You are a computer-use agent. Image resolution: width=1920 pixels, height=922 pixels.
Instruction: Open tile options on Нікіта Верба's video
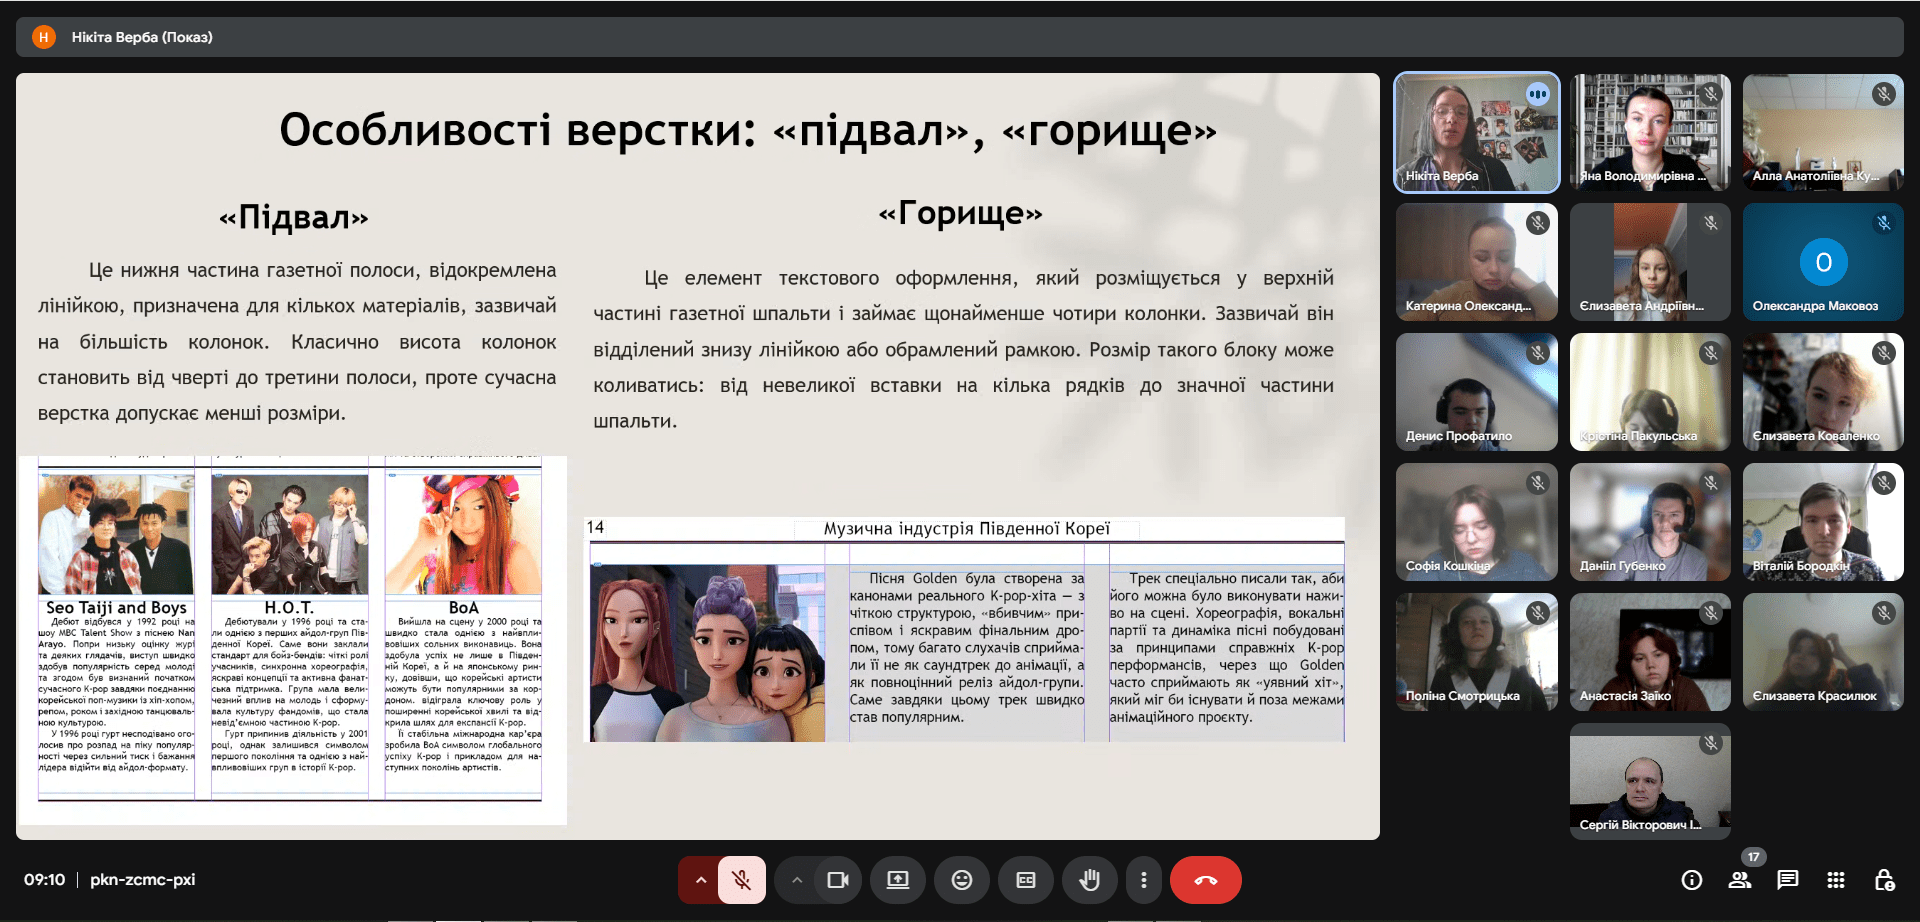tap(1537, 95)
